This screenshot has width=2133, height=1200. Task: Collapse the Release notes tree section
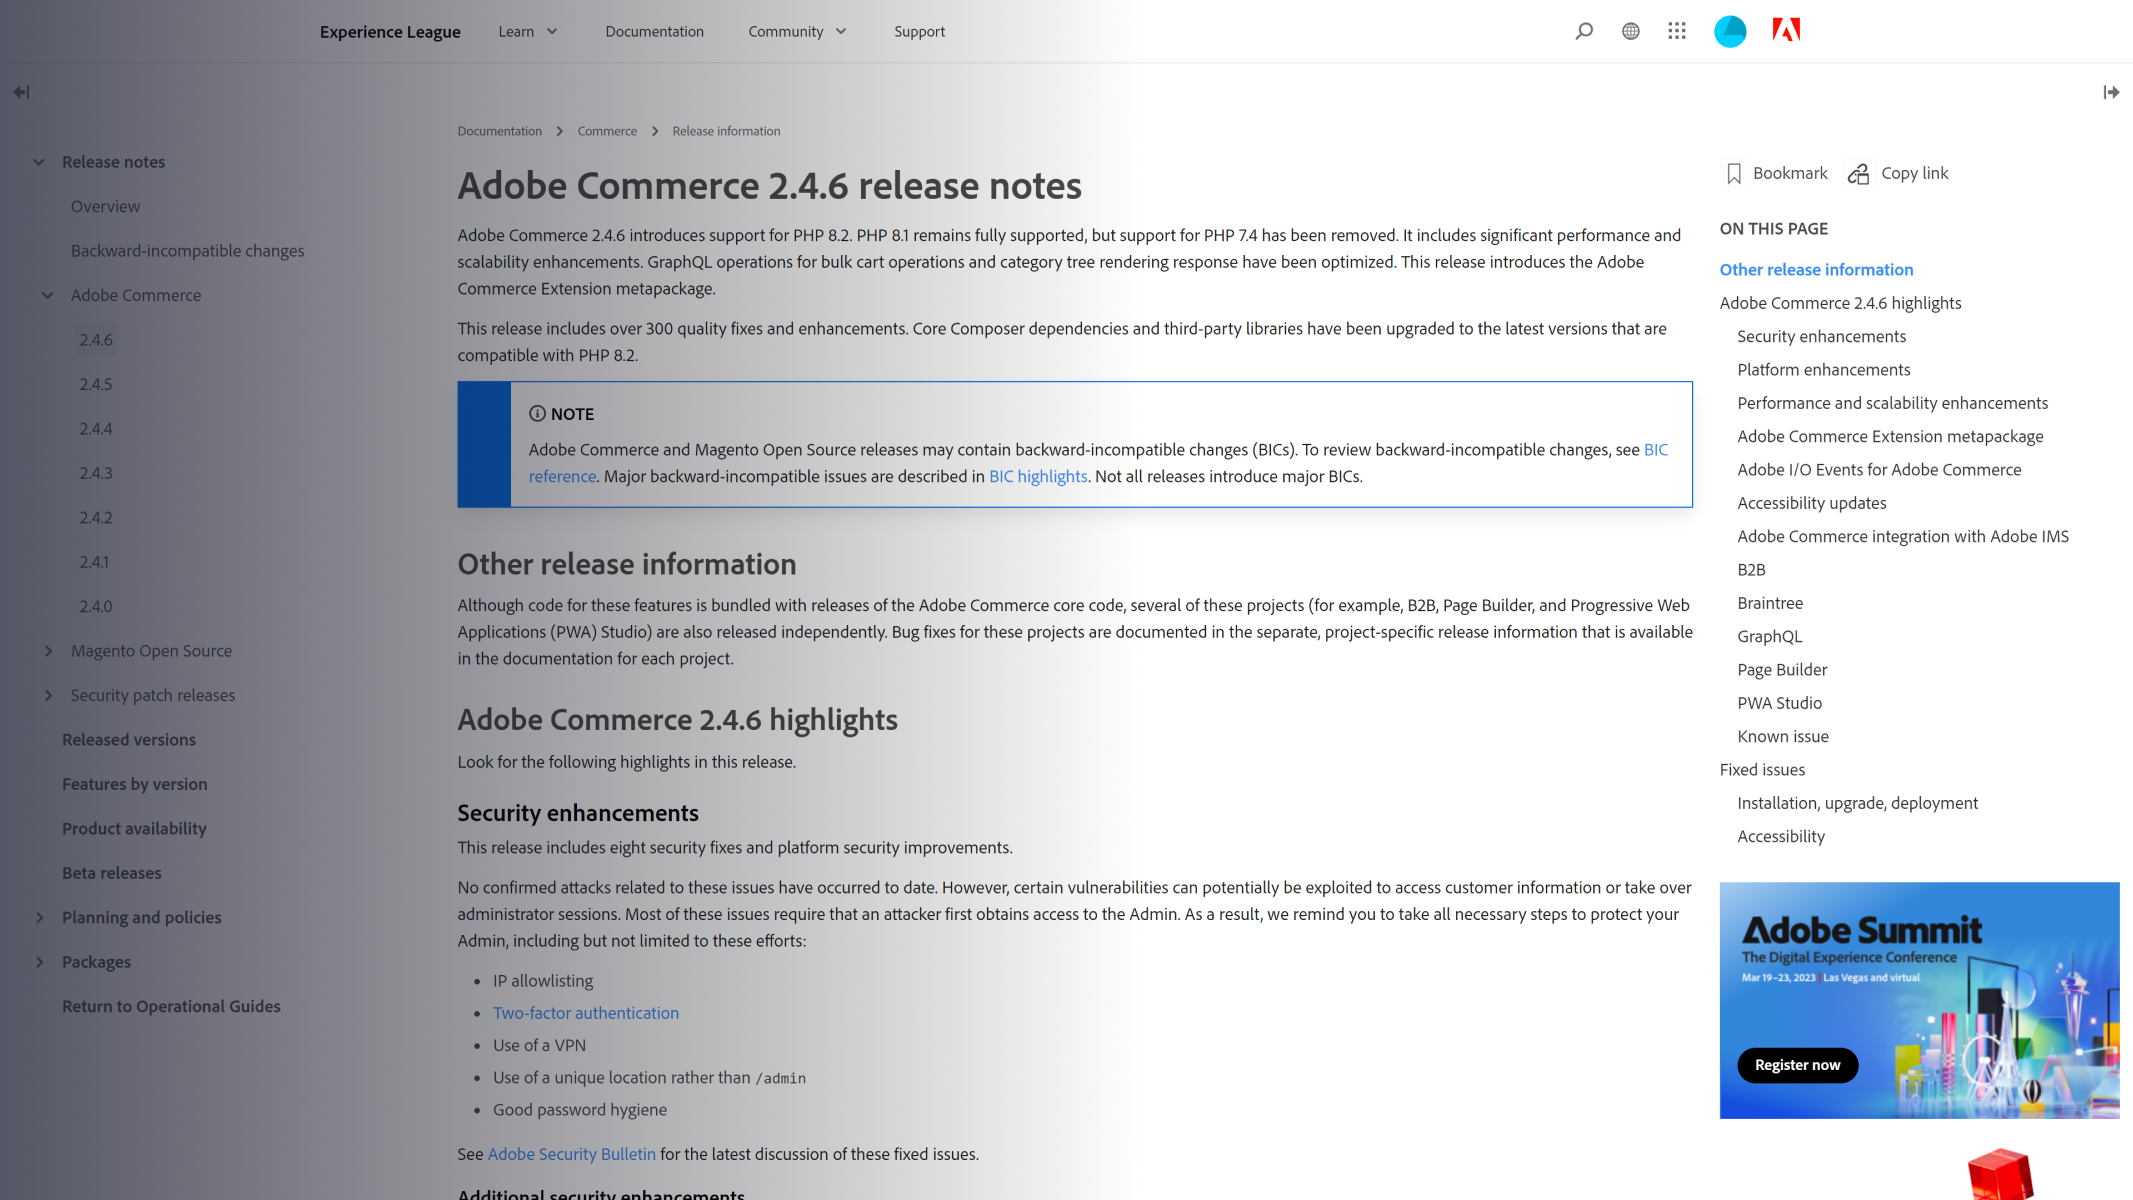coord(38,162)
